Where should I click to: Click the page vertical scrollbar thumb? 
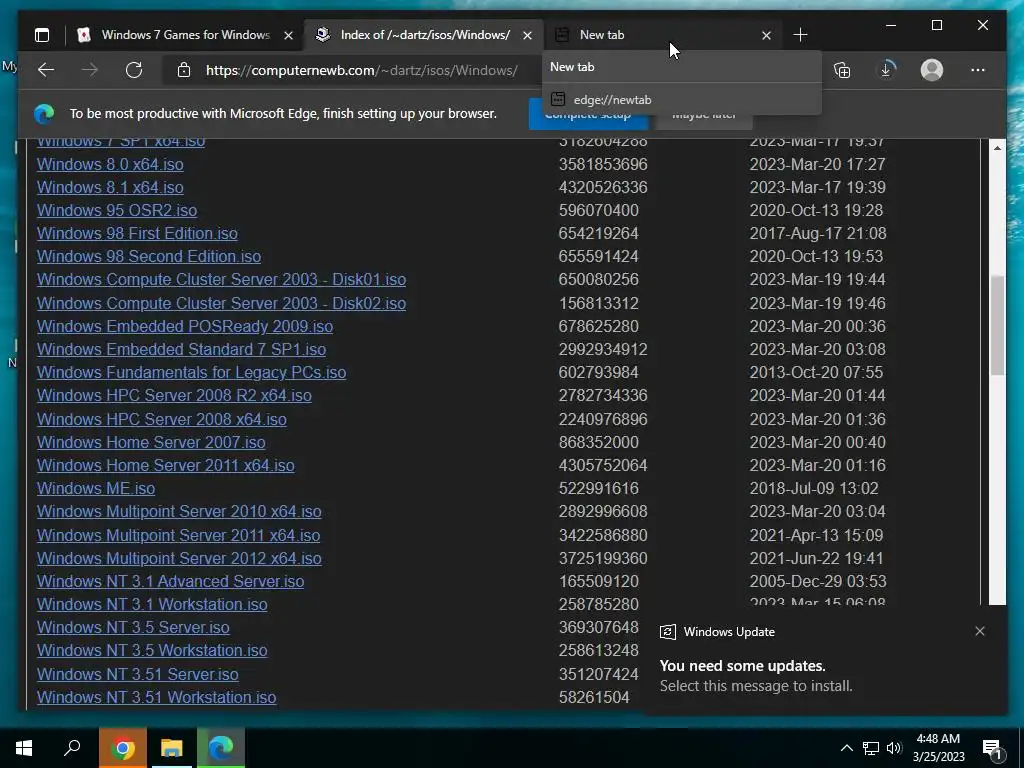click(x=997, y=325)
